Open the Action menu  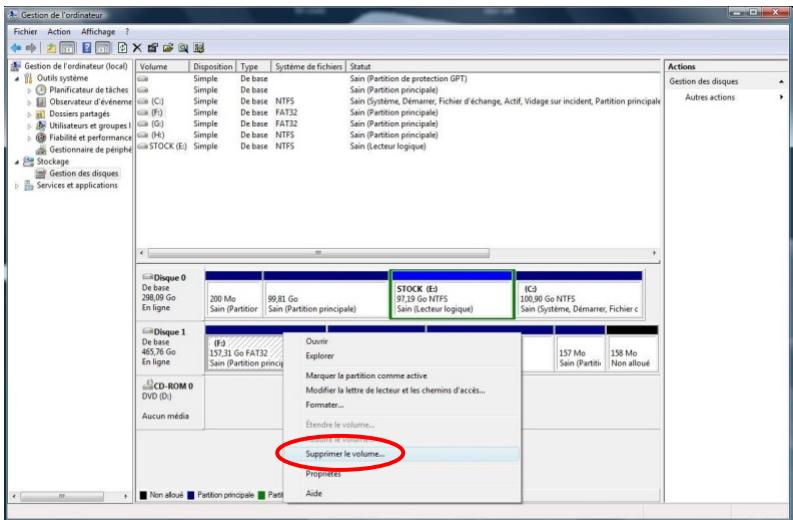[59, 31]
